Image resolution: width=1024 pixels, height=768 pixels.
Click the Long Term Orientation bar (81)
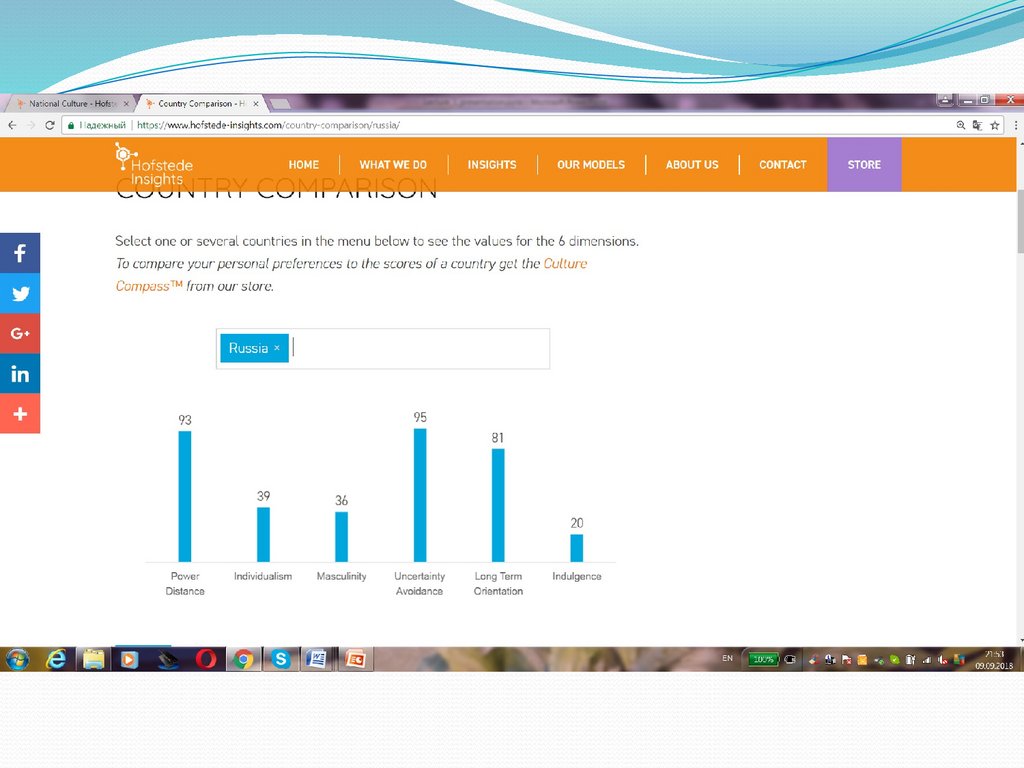(x=498, y=505)
